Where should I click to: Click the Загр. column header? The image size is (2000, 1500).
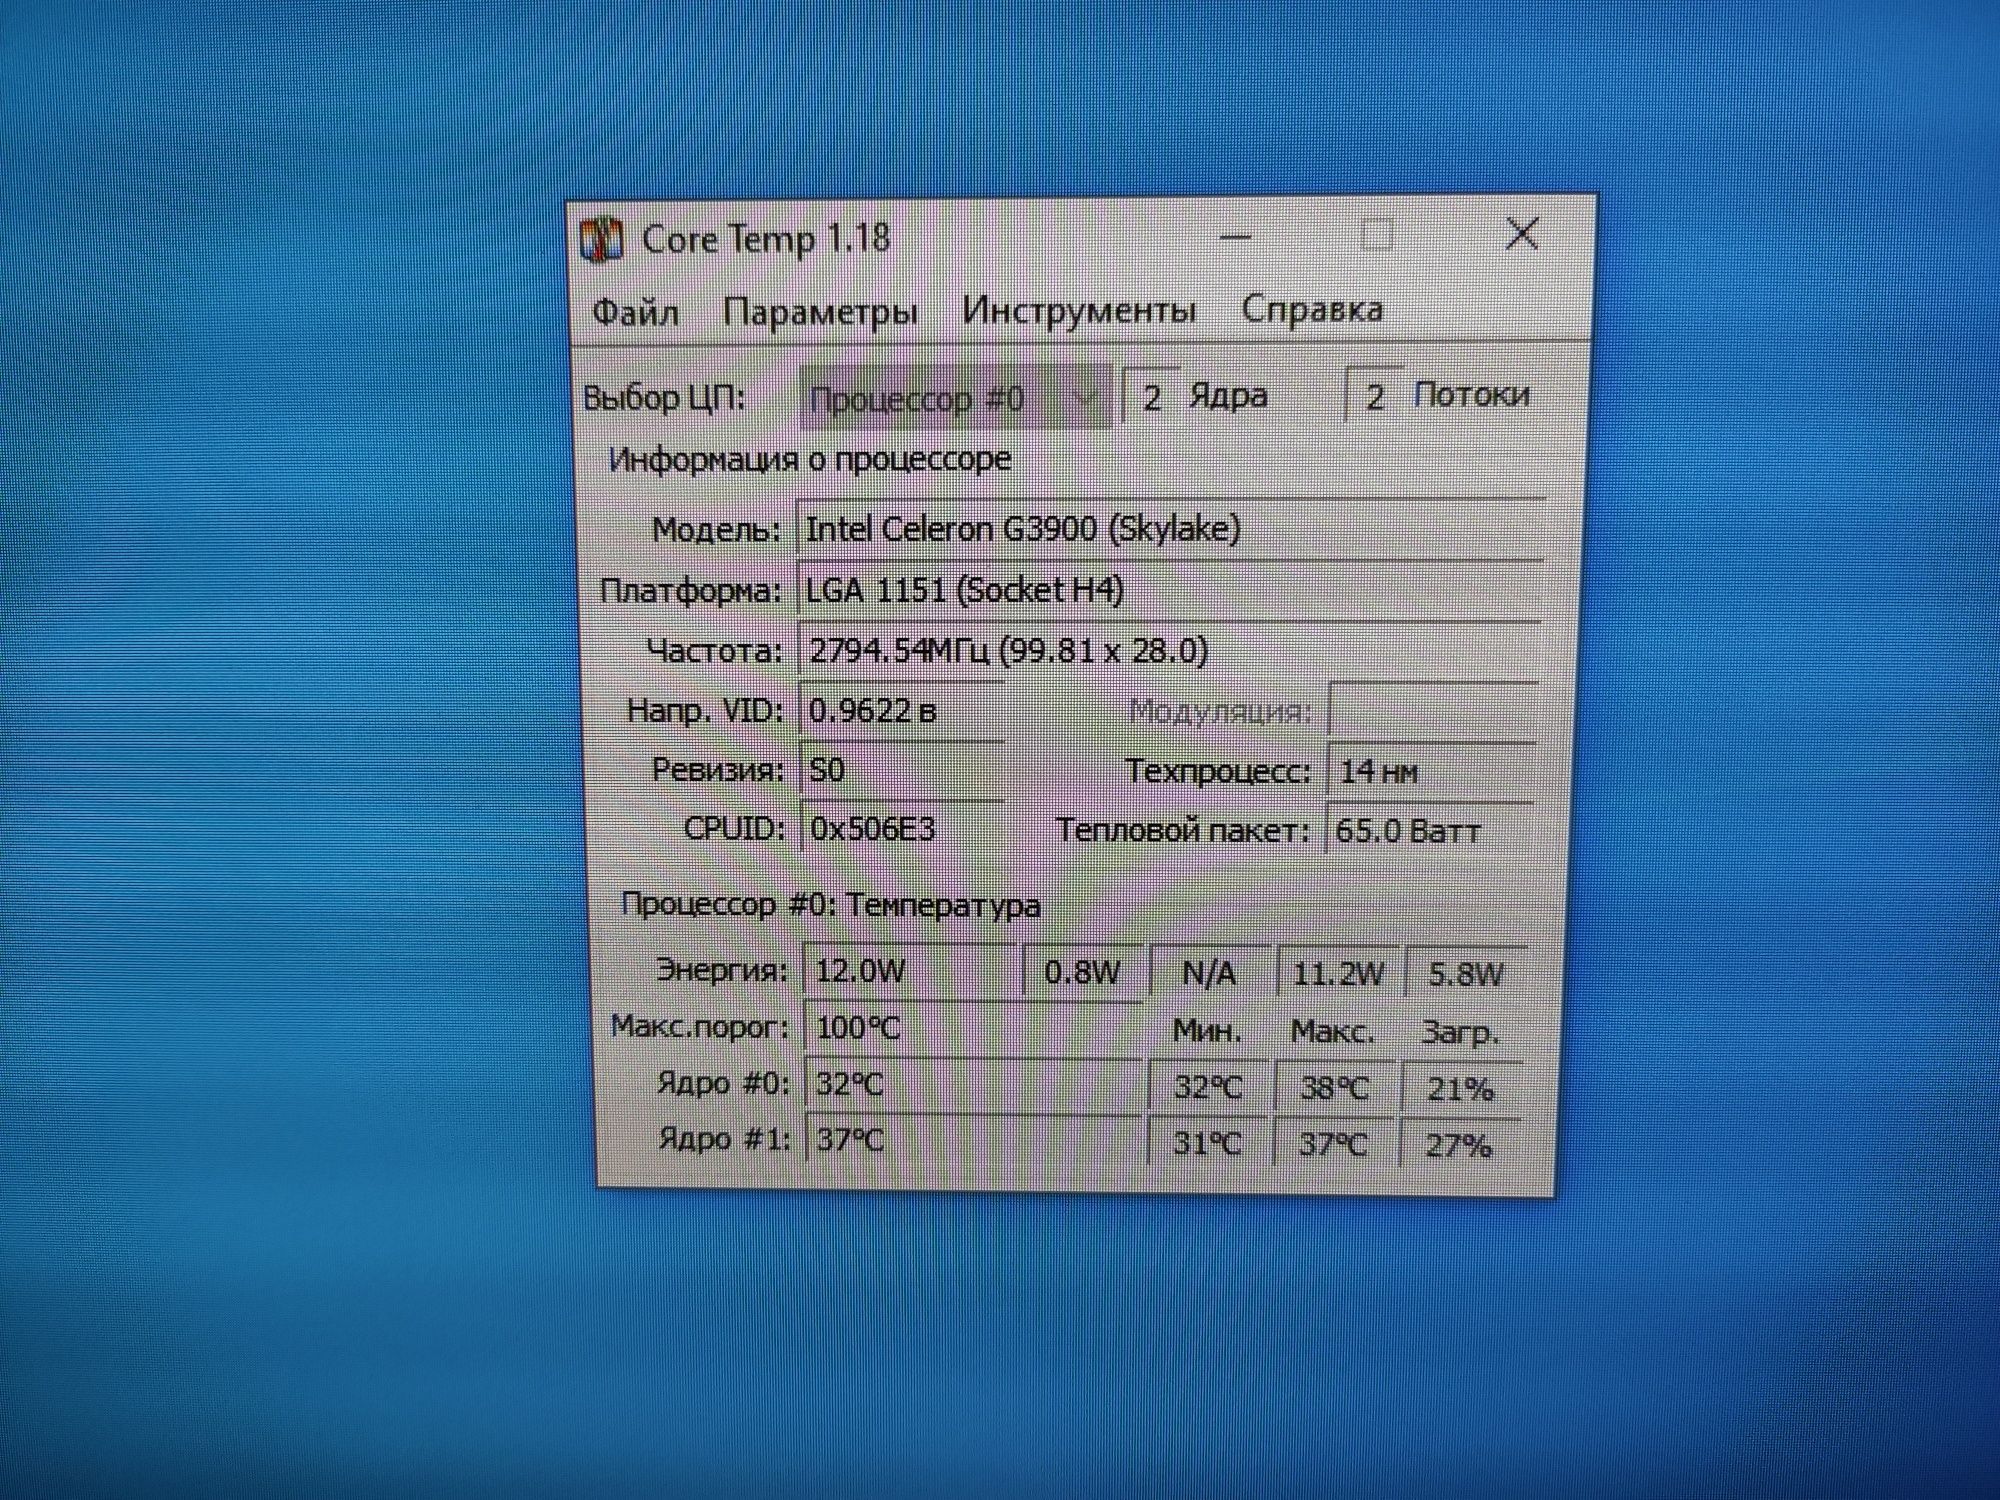(1461, 1033)
